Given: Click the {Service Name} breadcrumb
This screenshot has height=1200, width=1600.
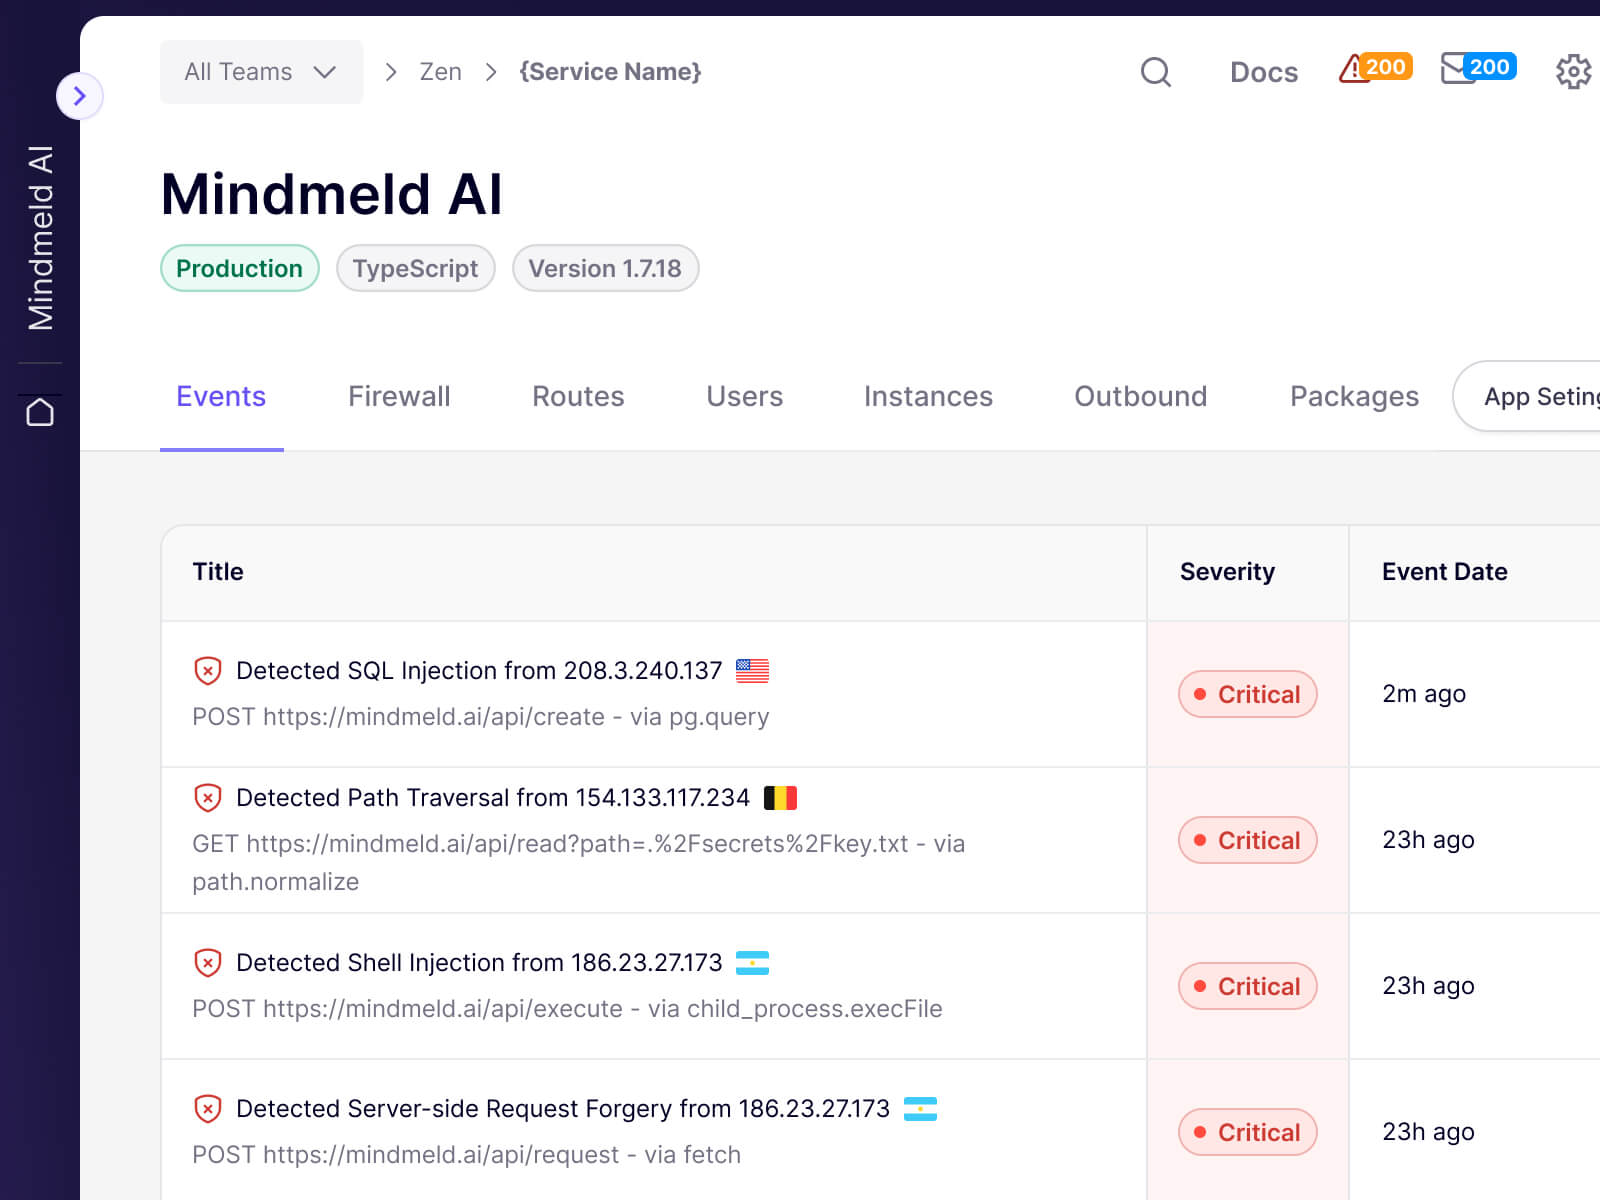Looking at the screenshot, I should click(610, 72).
